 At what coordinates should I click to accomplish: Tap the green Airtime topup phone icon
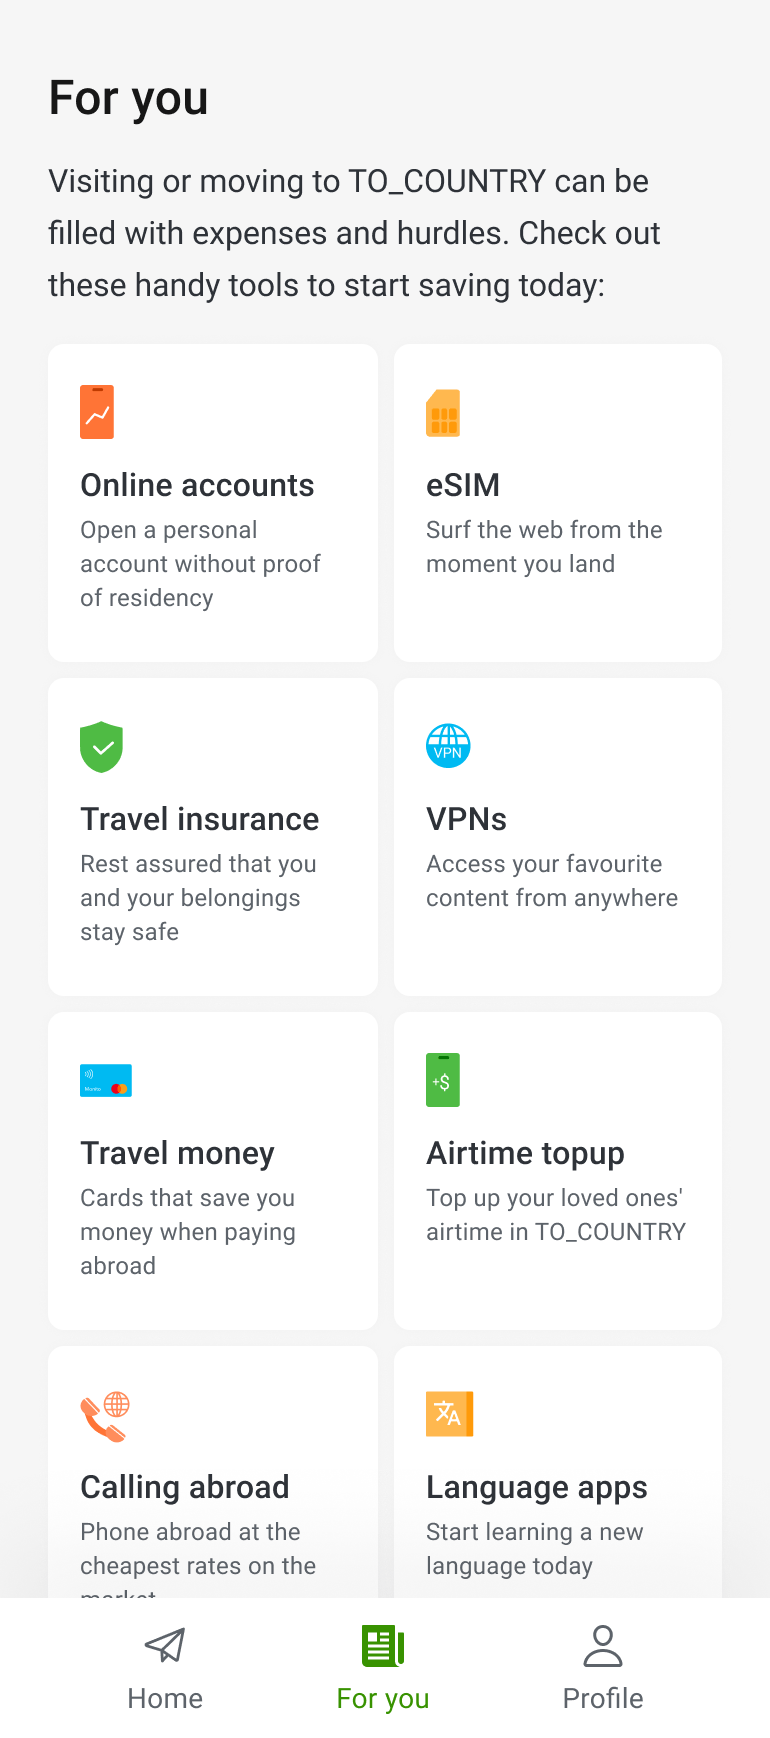(443, 1080)
